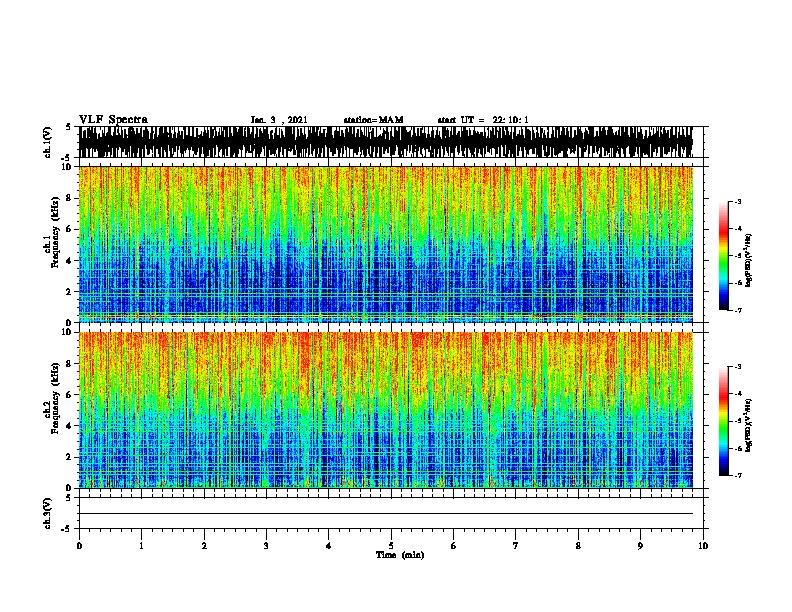
Task: Click the "-3" tick on ch.1 colorbar
Action: pos(737,202)
